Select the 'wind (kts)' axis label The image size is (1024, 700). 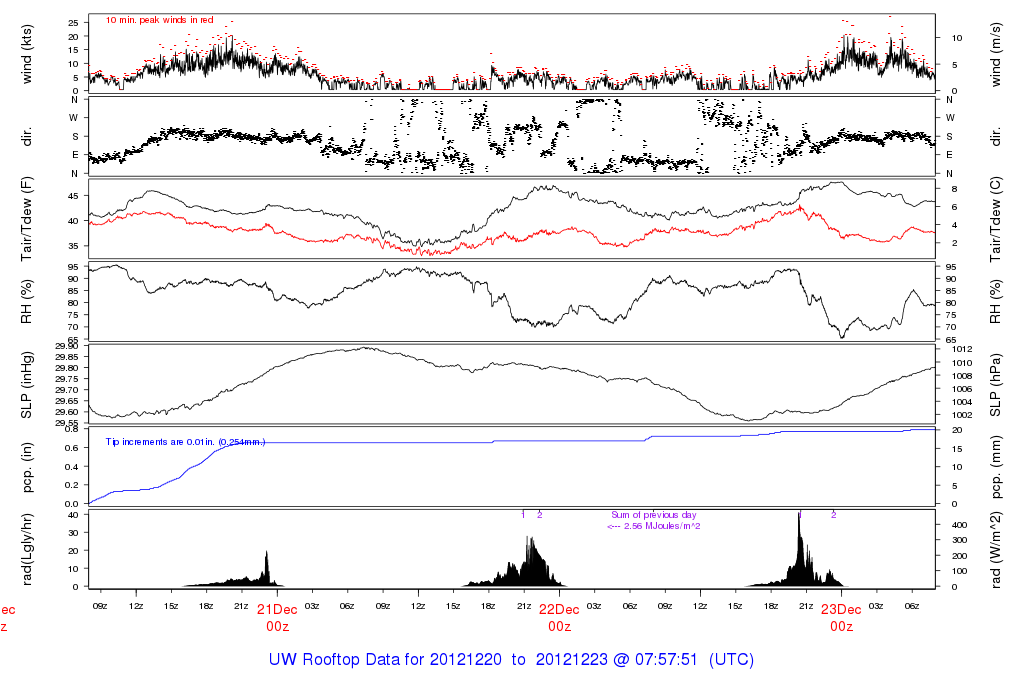[27, 55]
